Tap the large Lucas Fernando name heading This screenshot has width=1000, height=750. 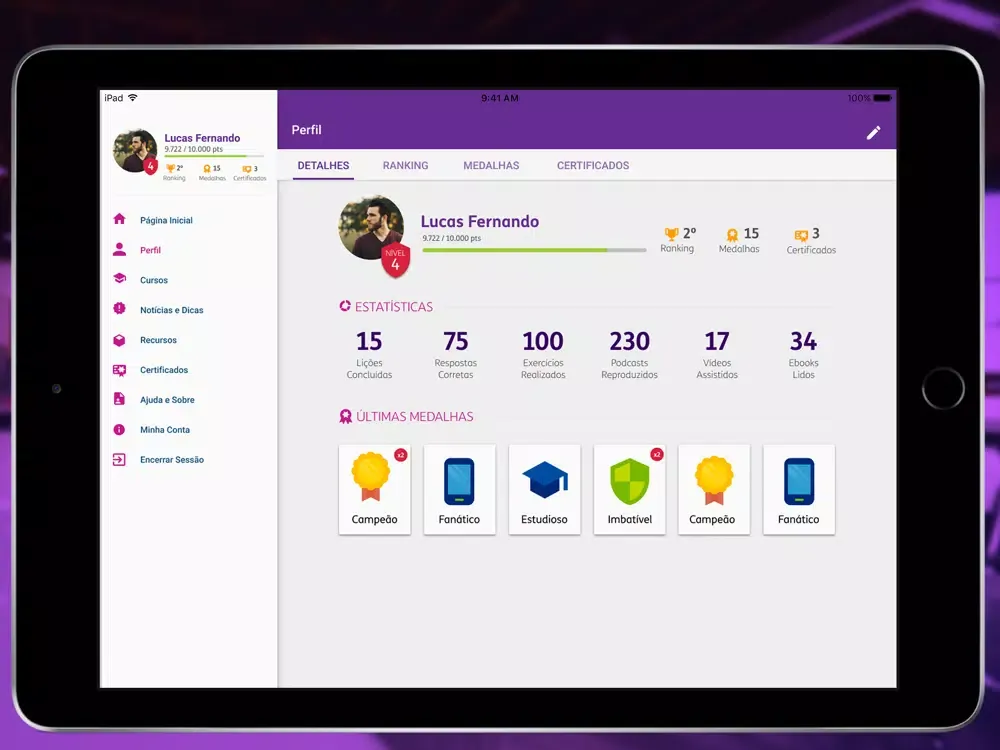pos(480,221)
